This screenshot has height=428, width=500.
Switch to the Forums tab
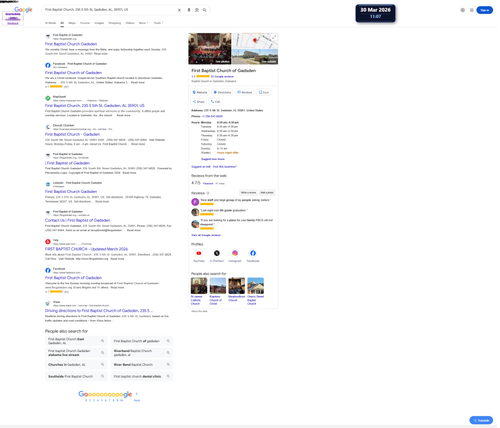coord(85,23)
